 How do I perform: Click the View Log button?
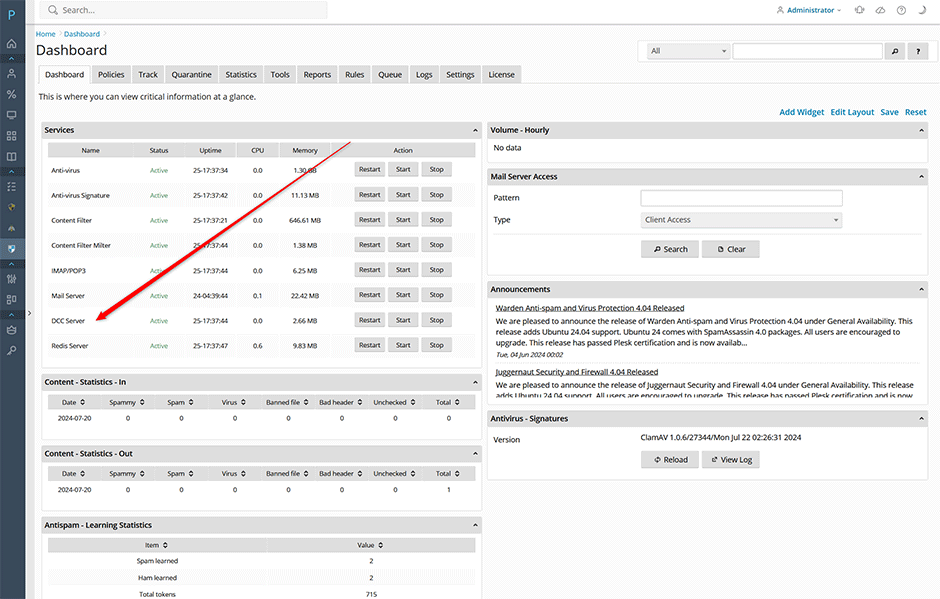(731, 460)
